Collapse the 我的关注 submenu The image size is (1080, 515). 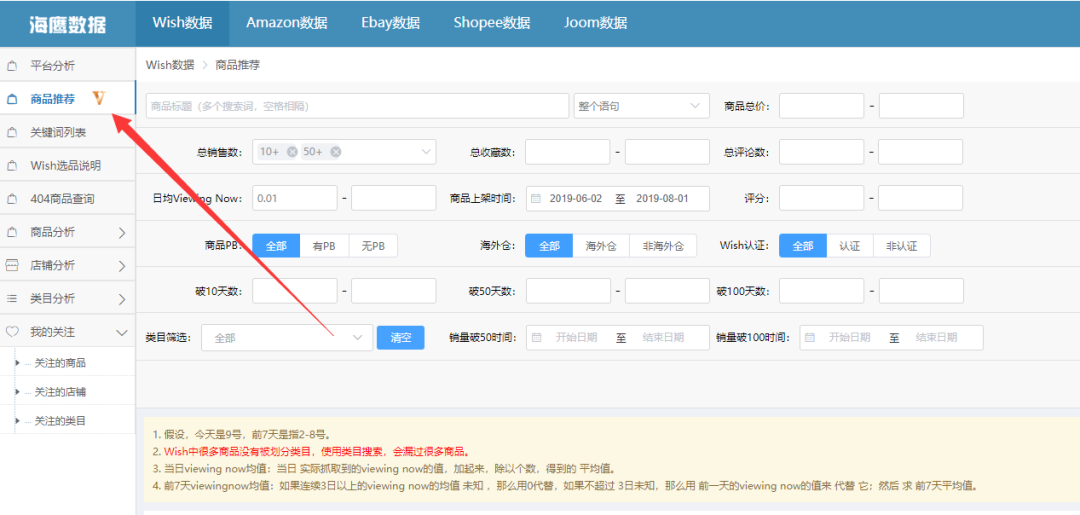pos(122,333)
